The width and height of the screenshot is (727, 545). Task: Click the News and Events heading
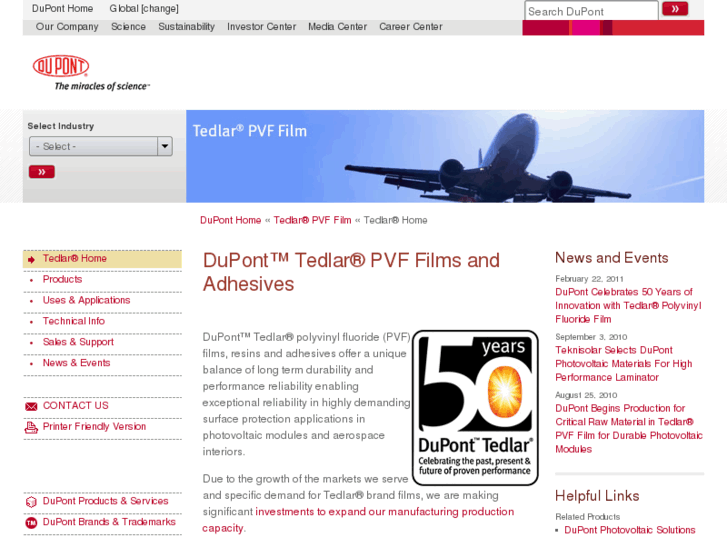(612, 258)
